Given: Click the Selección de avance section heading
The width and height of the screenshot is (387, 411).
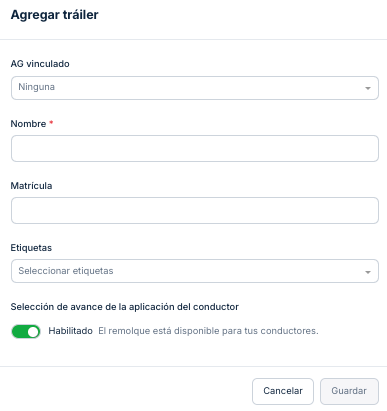Looking at the screenshot, I should [125, 307].
